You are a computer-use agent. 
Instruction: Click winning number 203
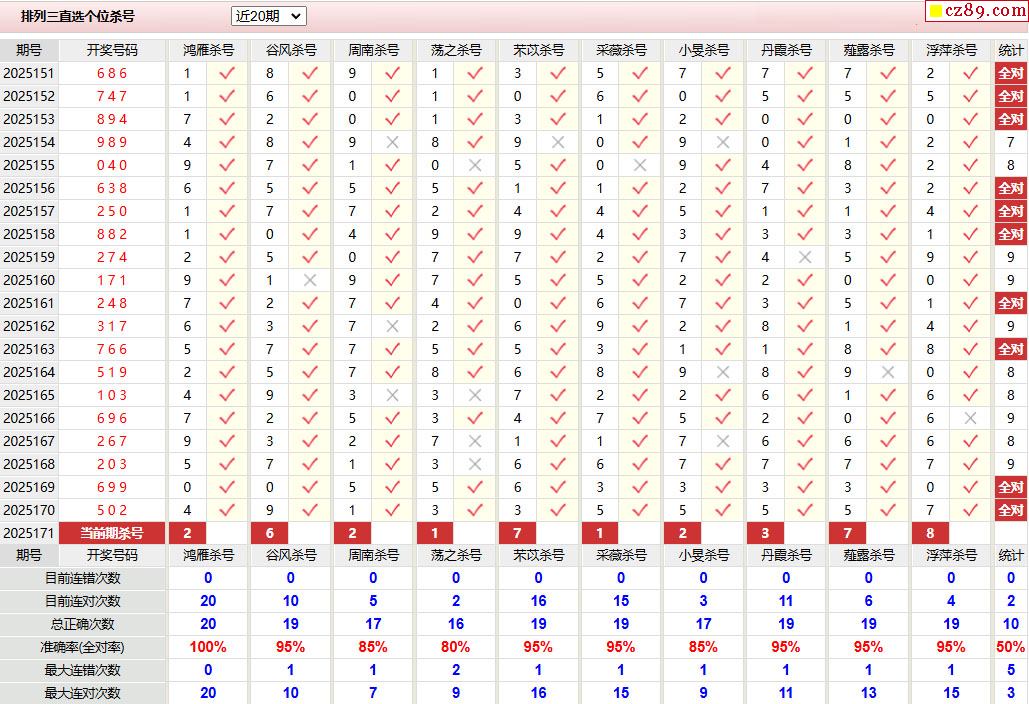tap(112, 464)
